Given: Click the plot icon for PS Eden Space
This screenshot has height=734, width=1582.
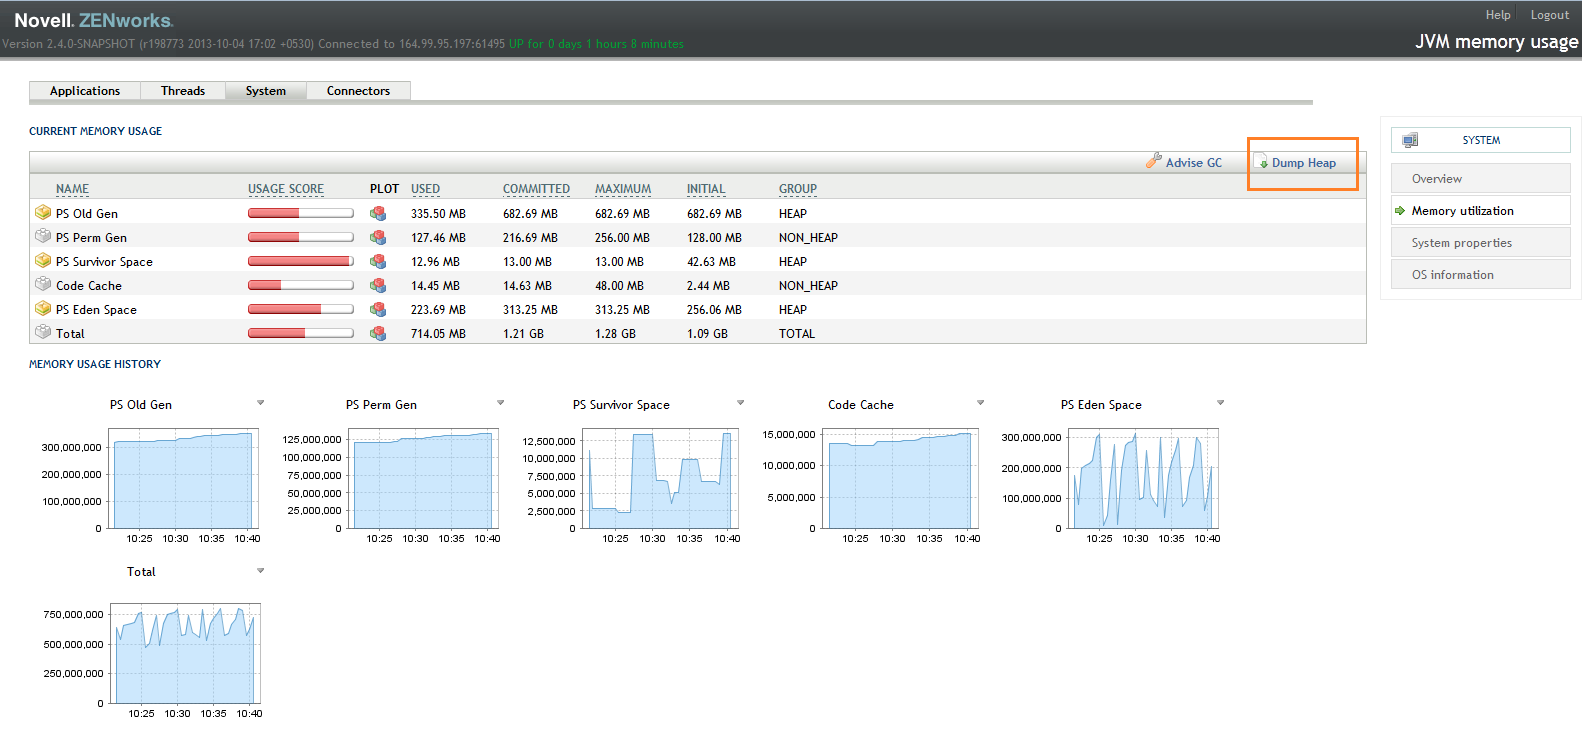Looking at the screenshot, I should pyautogui.click(x=378, y=309).
